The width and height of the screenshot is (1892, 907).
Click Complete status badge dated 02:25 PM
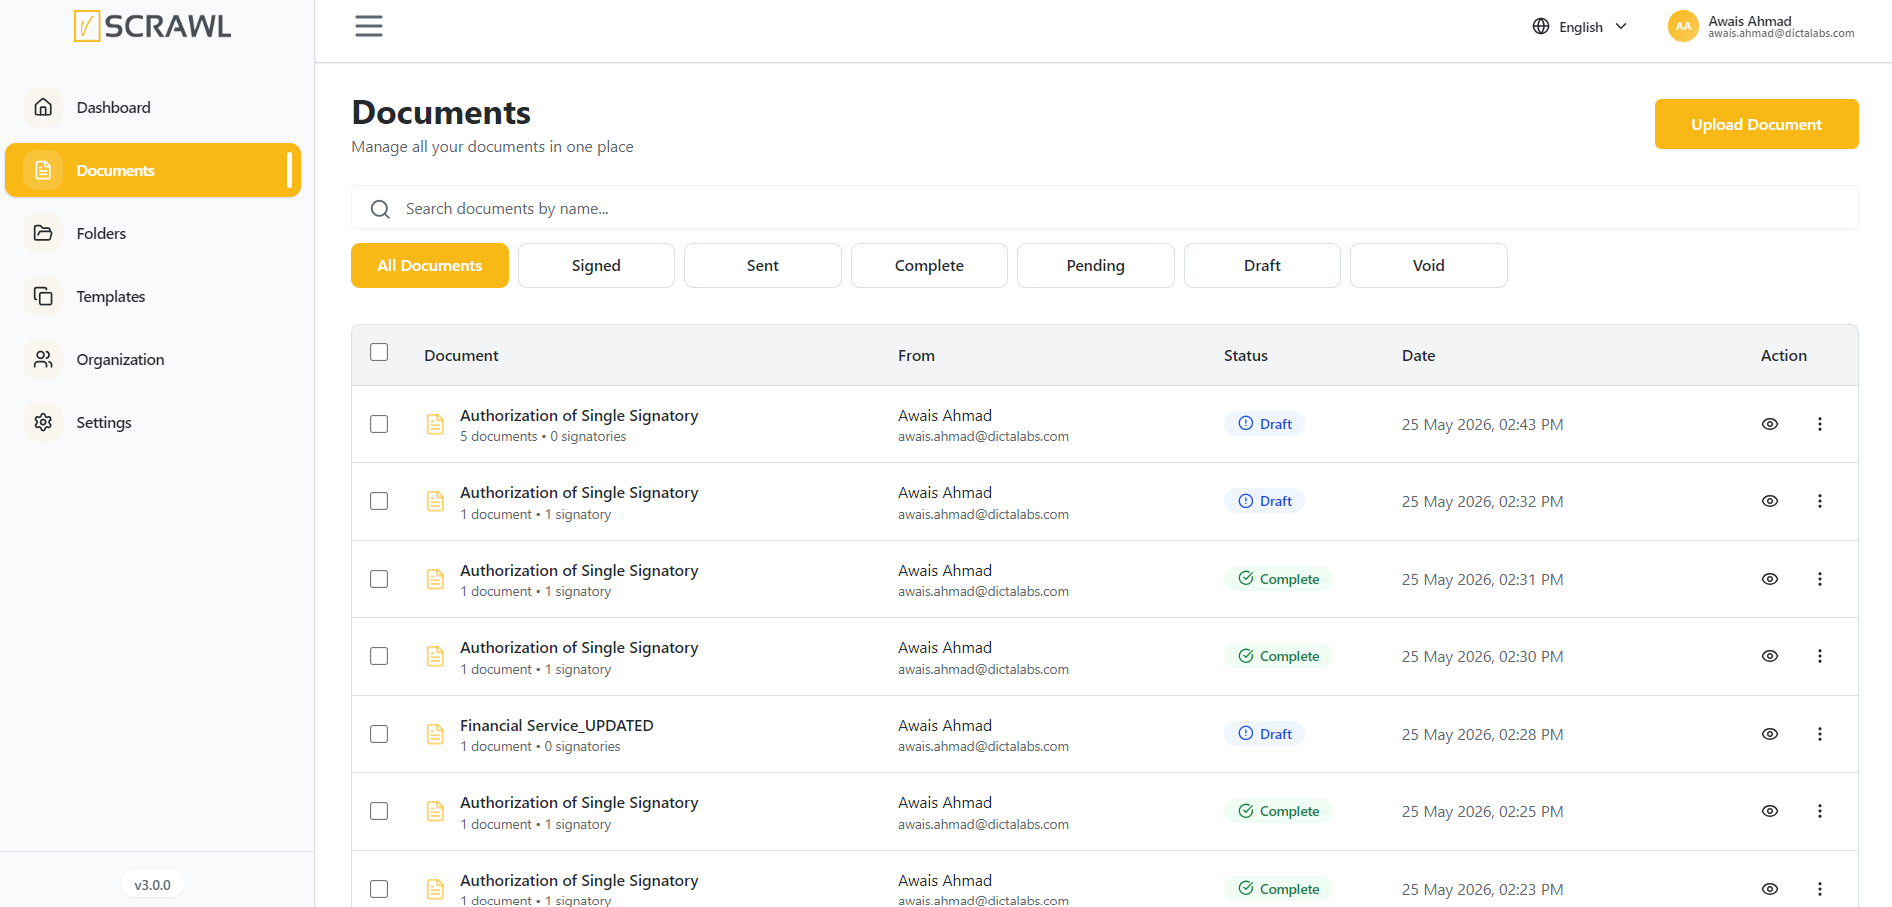[x=1278, y=811]
